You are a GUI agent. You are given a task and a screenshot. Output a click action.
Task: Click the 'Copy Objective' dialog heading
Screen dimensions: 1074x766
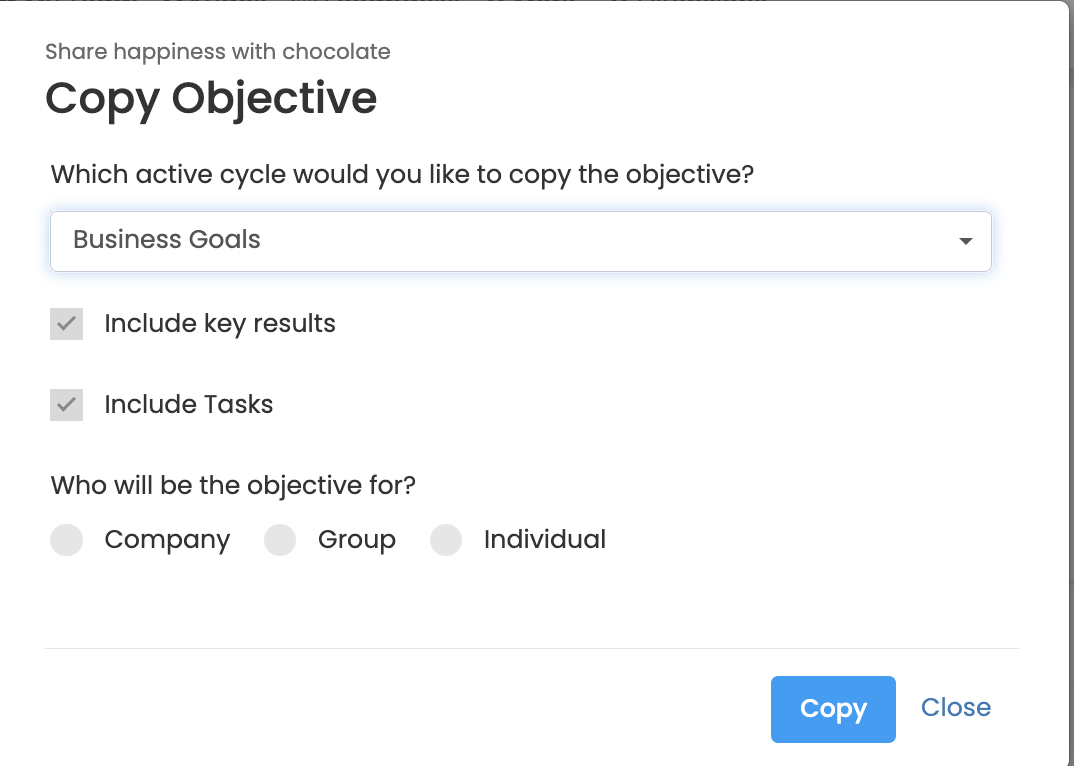[x=211, y=98]
